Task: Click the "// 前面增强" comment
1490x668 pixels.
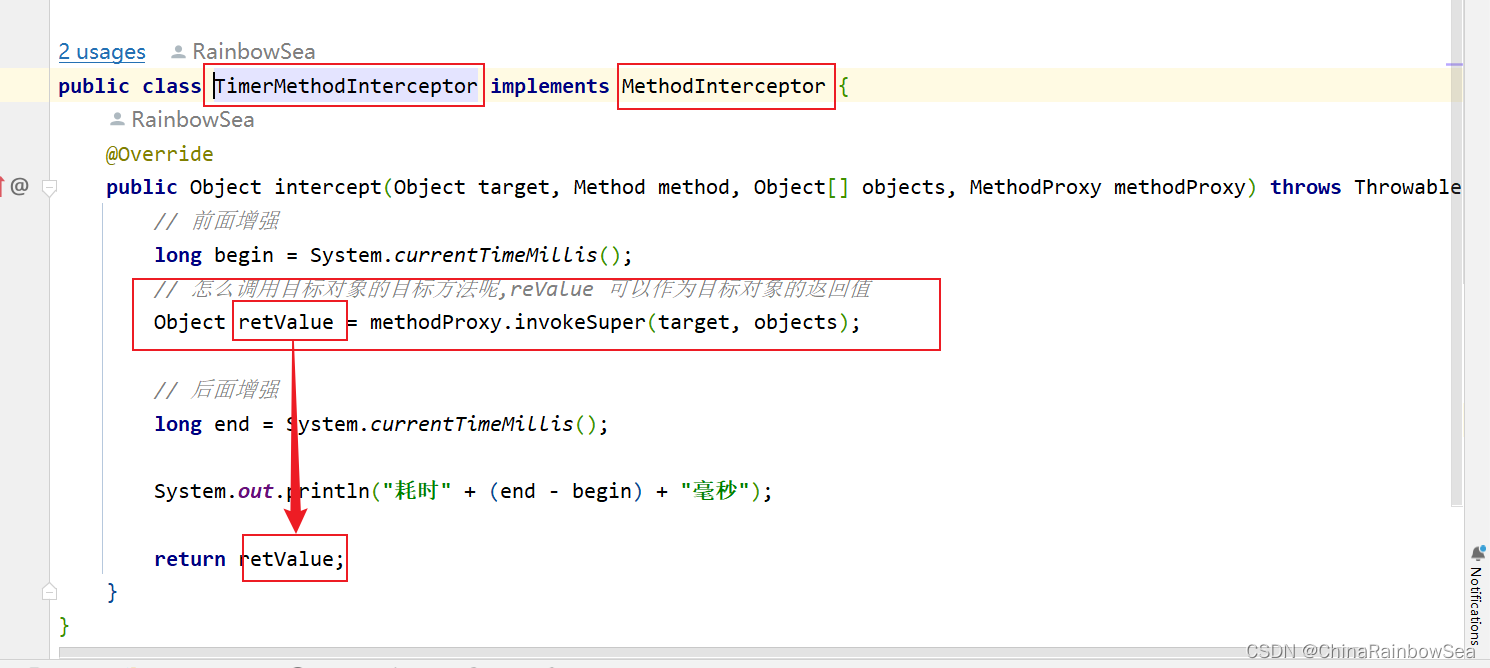Action: [216, 221]
